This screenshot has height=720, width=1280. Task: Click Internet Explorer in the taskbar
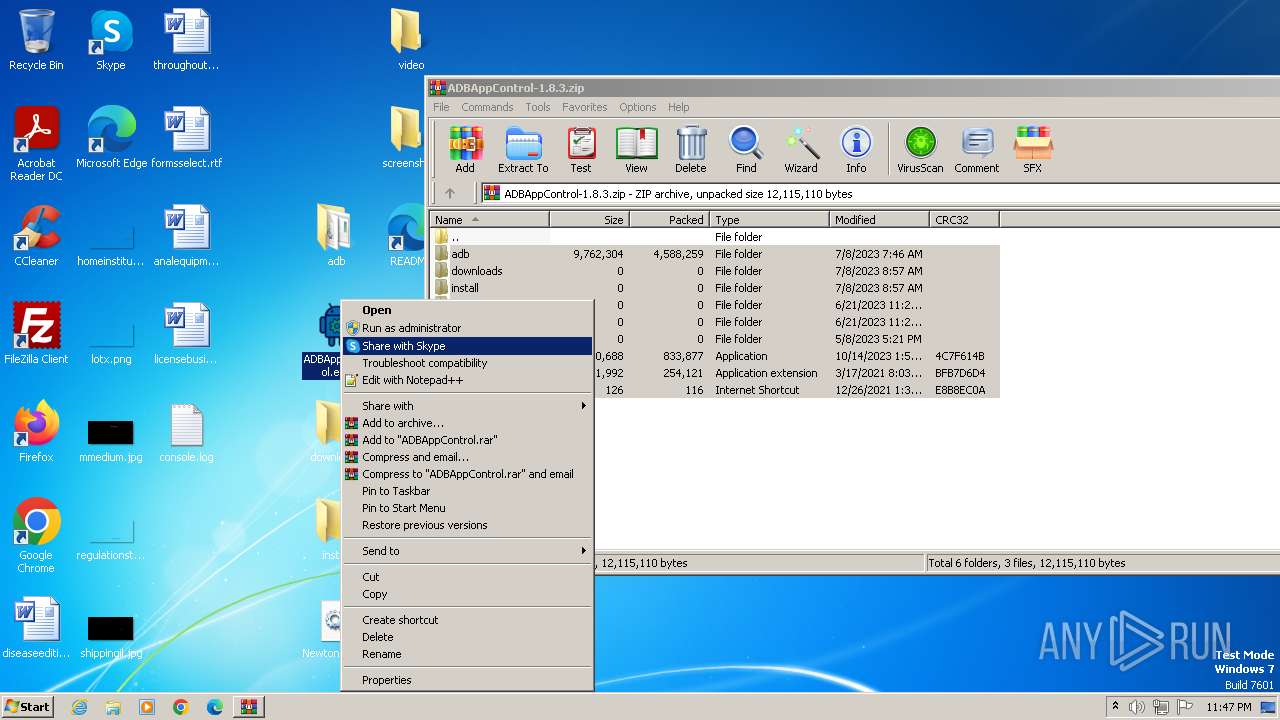79,707
